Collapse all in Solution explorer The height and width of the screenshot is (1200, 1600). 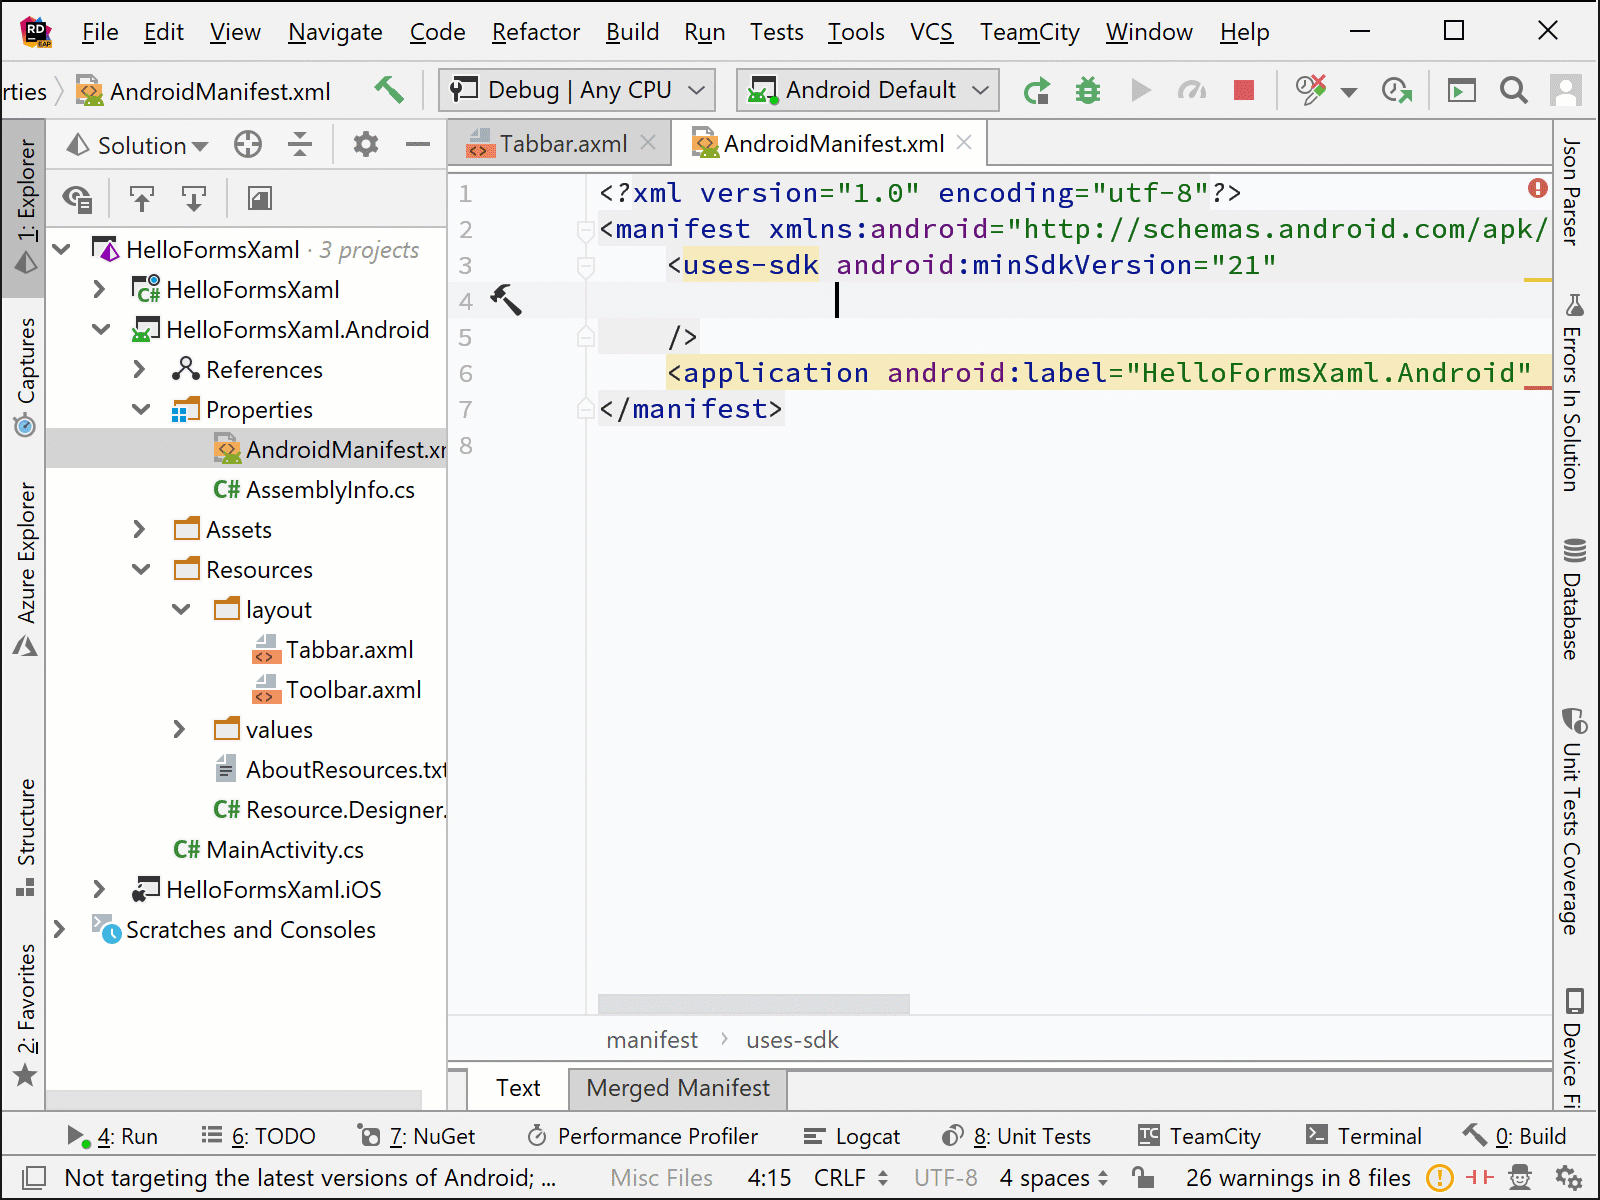click(300, 145)
